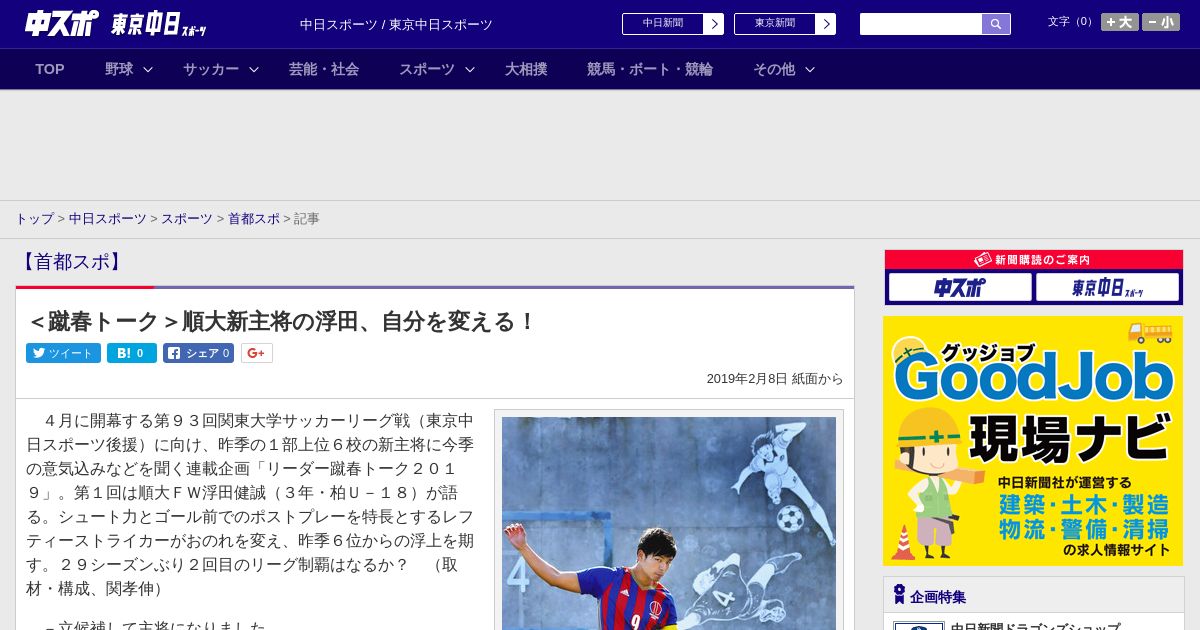Image resolution: width=1200 pixels, height=630 pixels.
Task: Click 首都スポ breadcrumb link
Action: coord(254,218)
